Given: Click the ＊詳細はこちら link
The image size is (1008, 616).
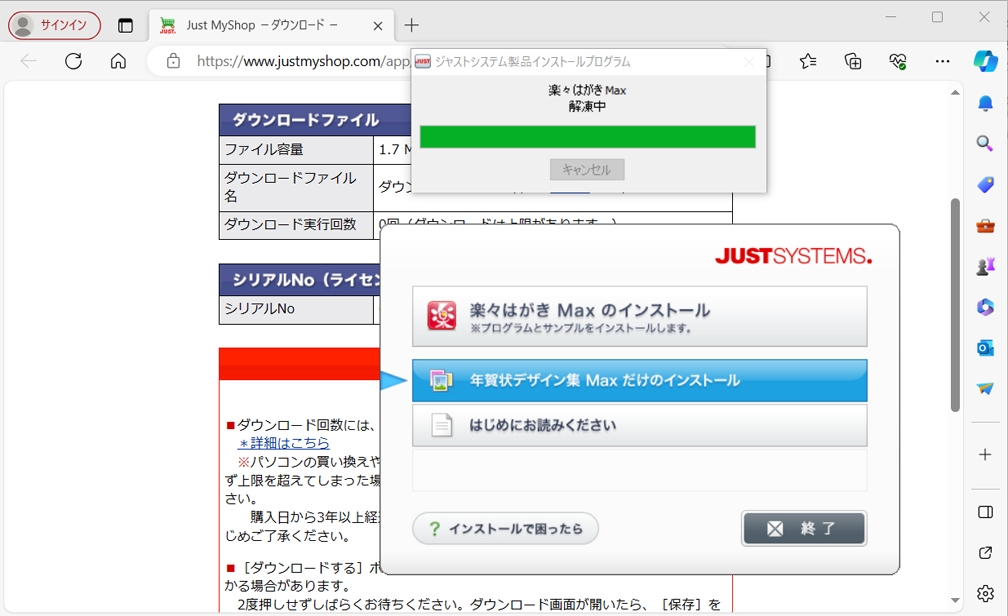Looking at the screenshot, I should coord(284,443).
